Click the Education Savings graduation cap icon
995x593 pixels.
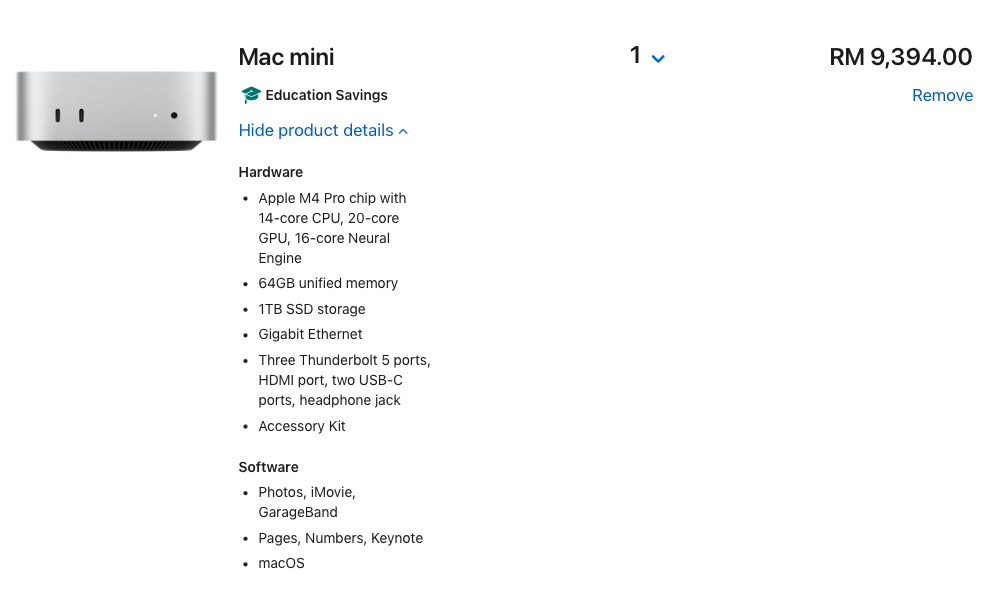(250, 95)
